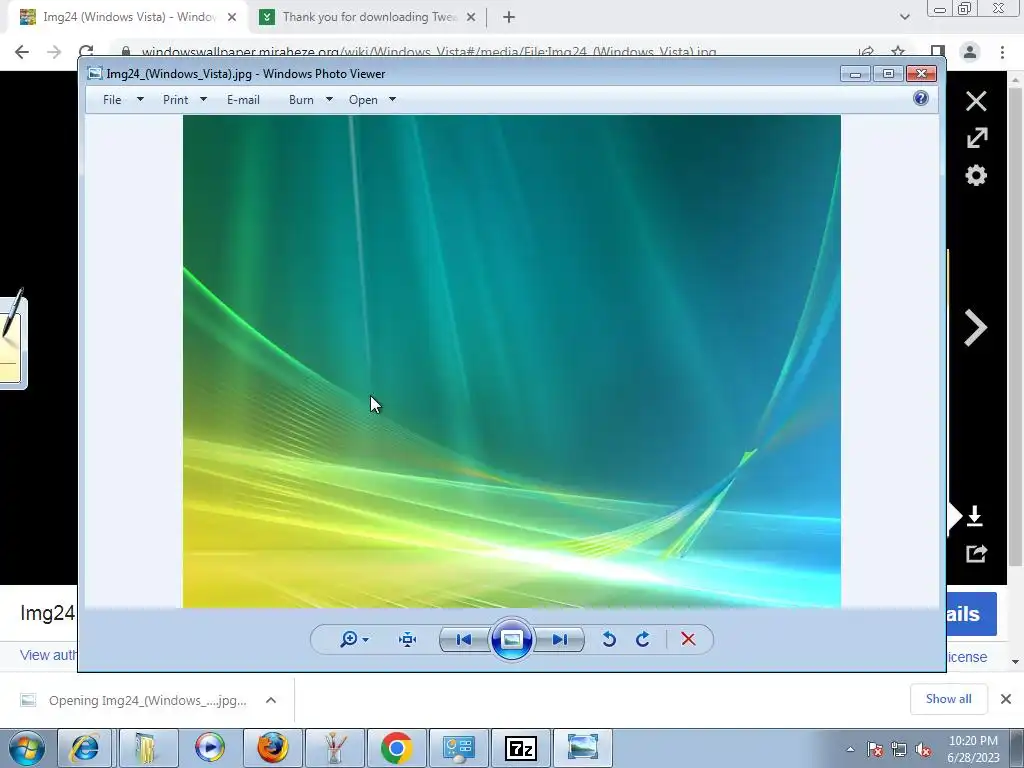Open Chrome's tab search chevron
Image resolution: width=1024 pixels, height=768 pixels.
pyautogui.click(x=904, y=17)
